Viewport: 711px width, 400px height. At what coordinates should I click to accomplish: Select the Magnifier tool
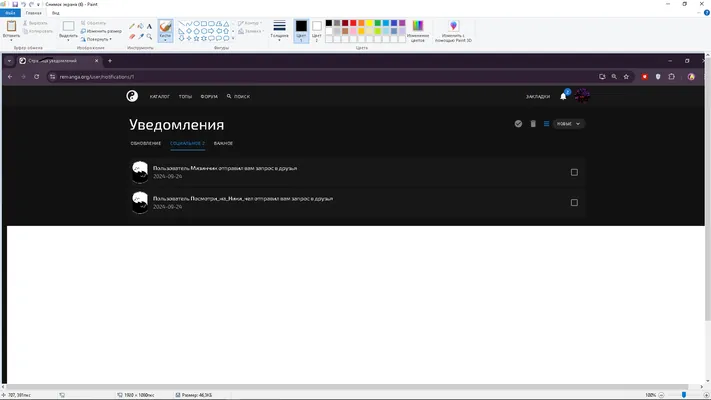149,36
